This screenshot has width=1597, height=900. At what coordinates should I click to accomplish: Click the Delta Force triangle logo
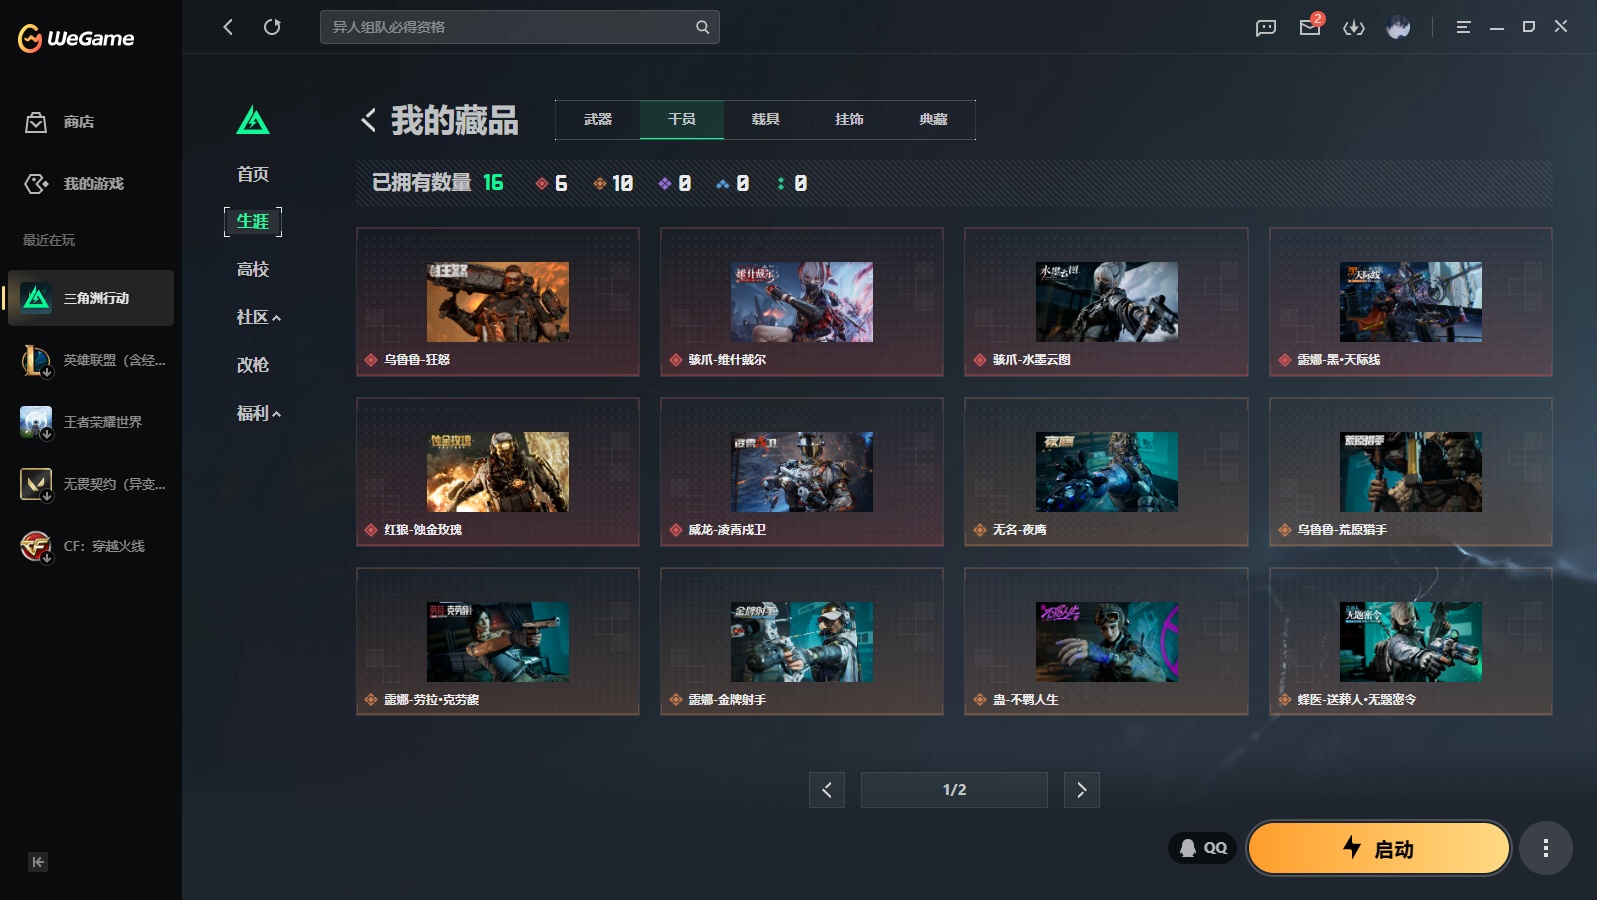pyautogui.click(x=253, y=121)
